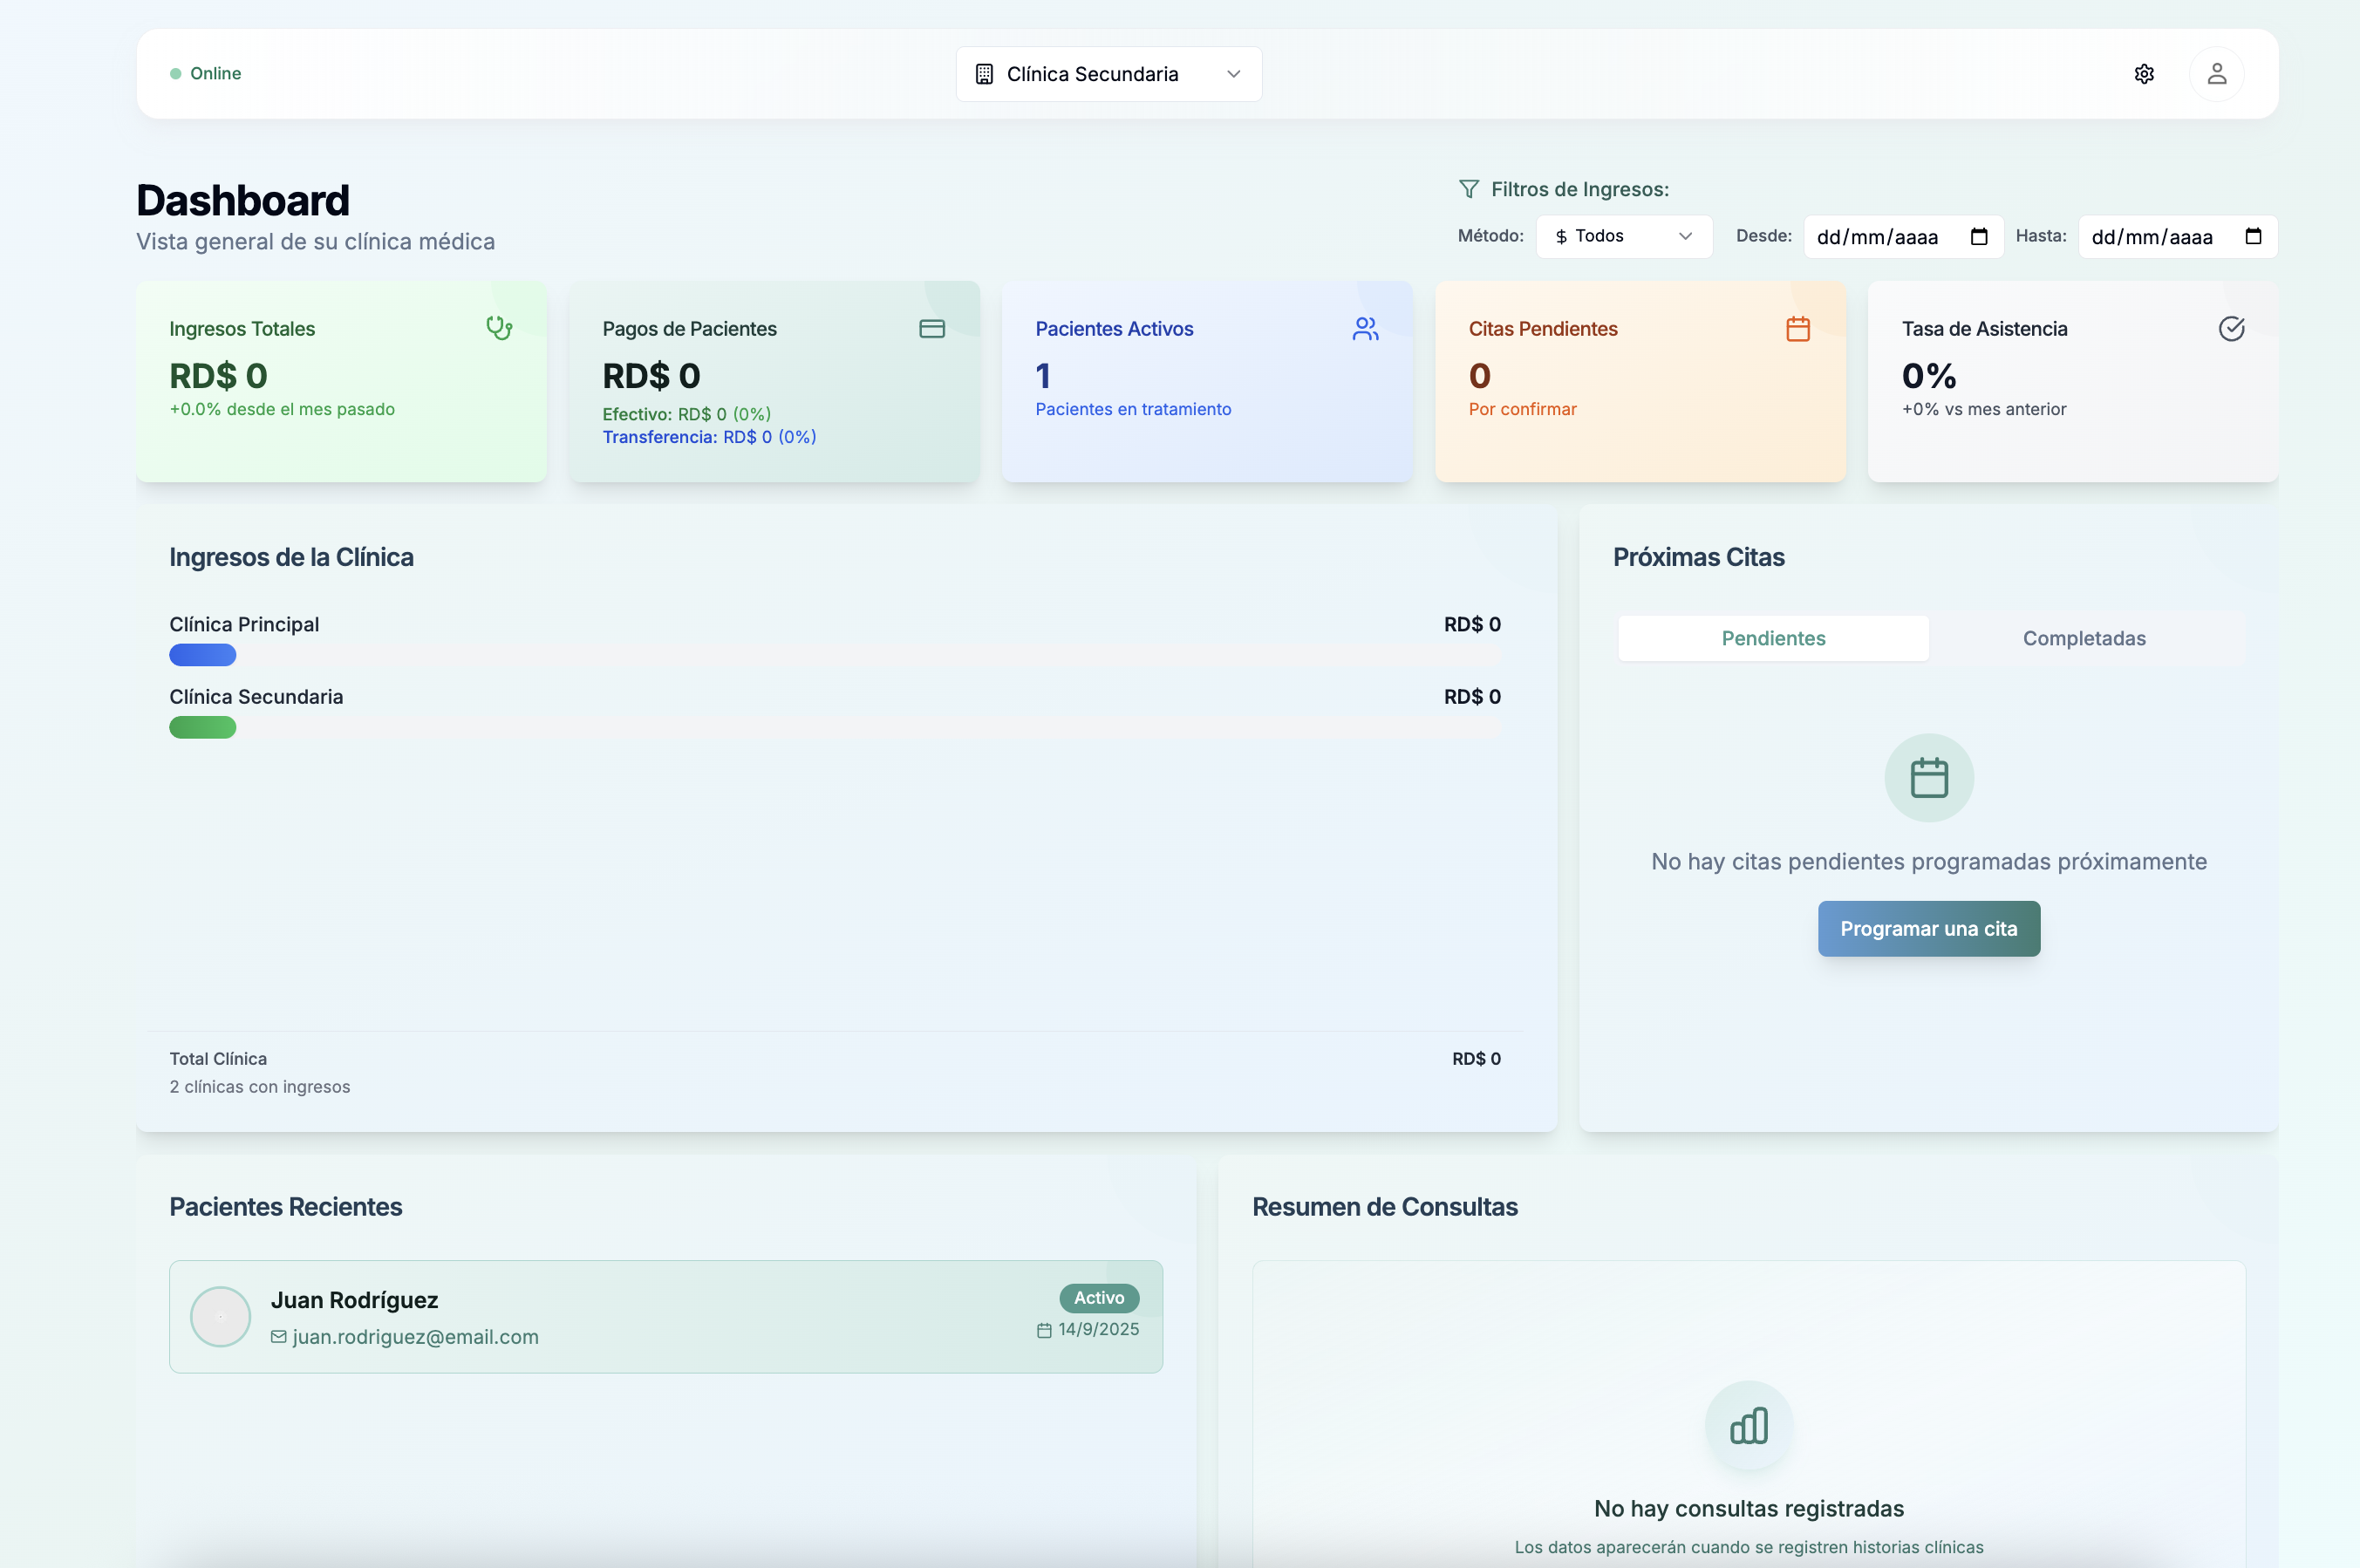Image resolution: width=2360 pixels, height=1568 pixels.
Task: Click the Programar una cita button
Action: 1929,928
